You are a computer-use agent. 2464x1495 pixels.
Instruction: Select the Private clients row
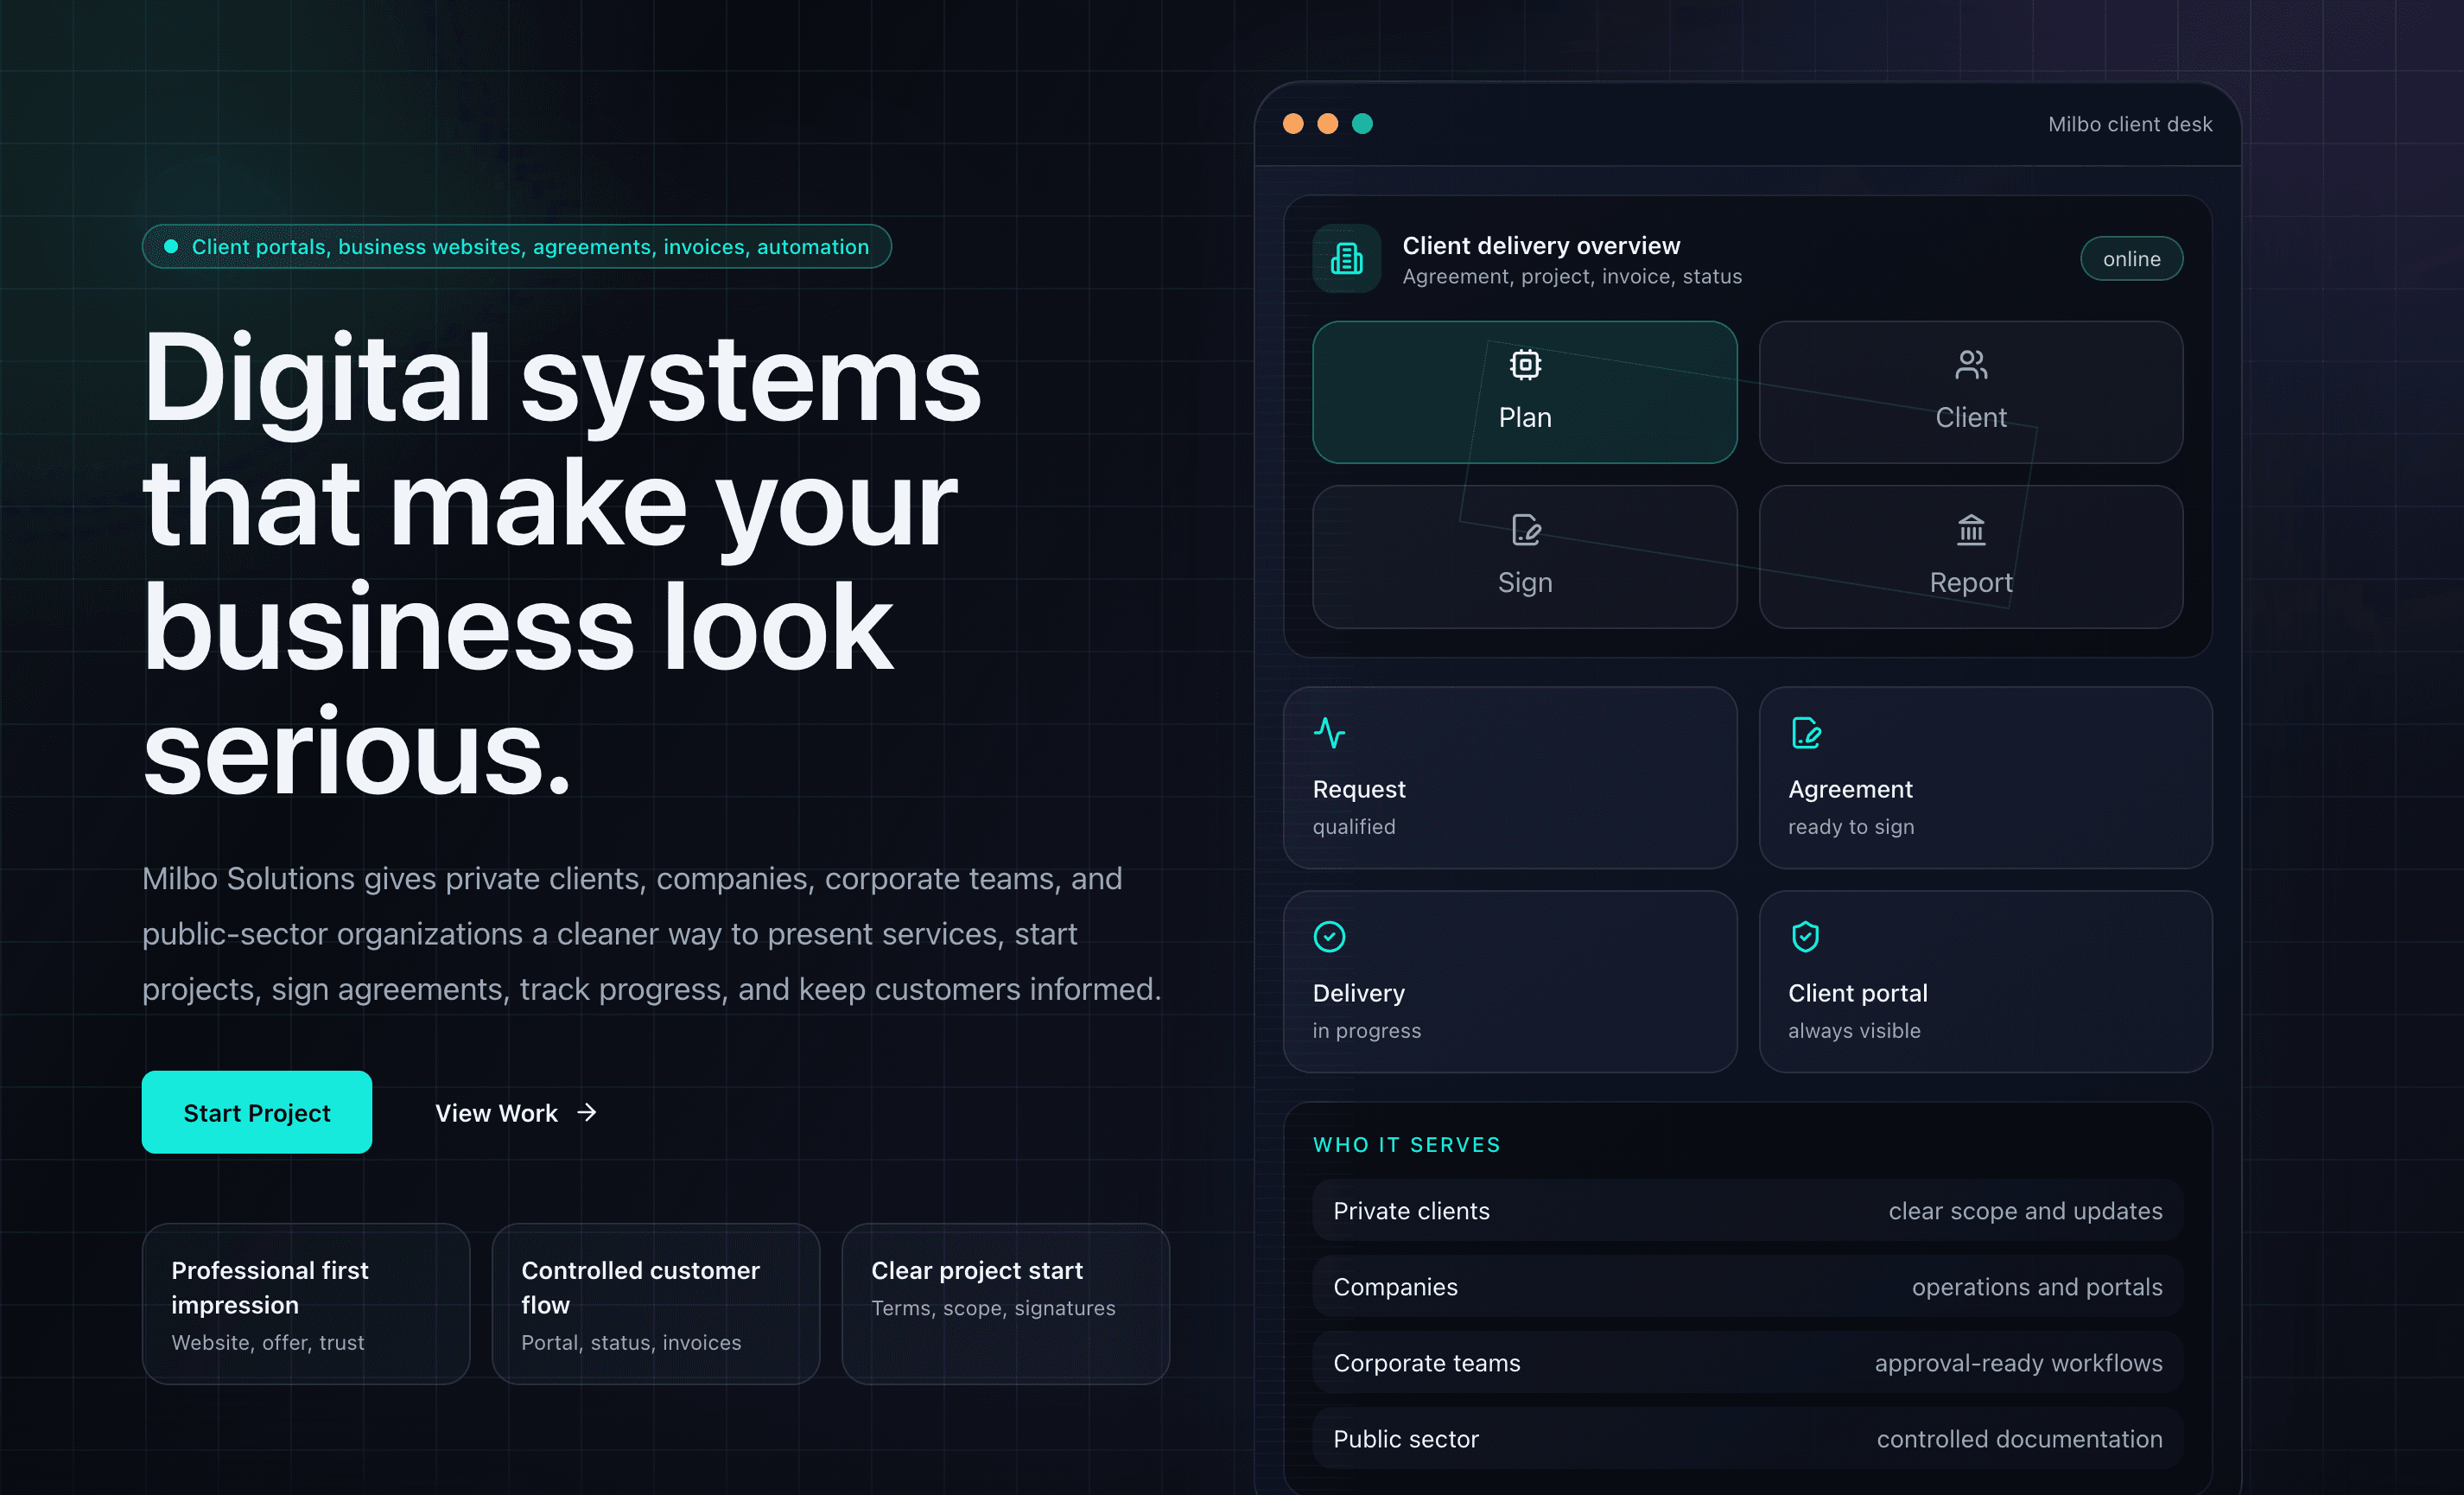click(x=1747, y=1210)
